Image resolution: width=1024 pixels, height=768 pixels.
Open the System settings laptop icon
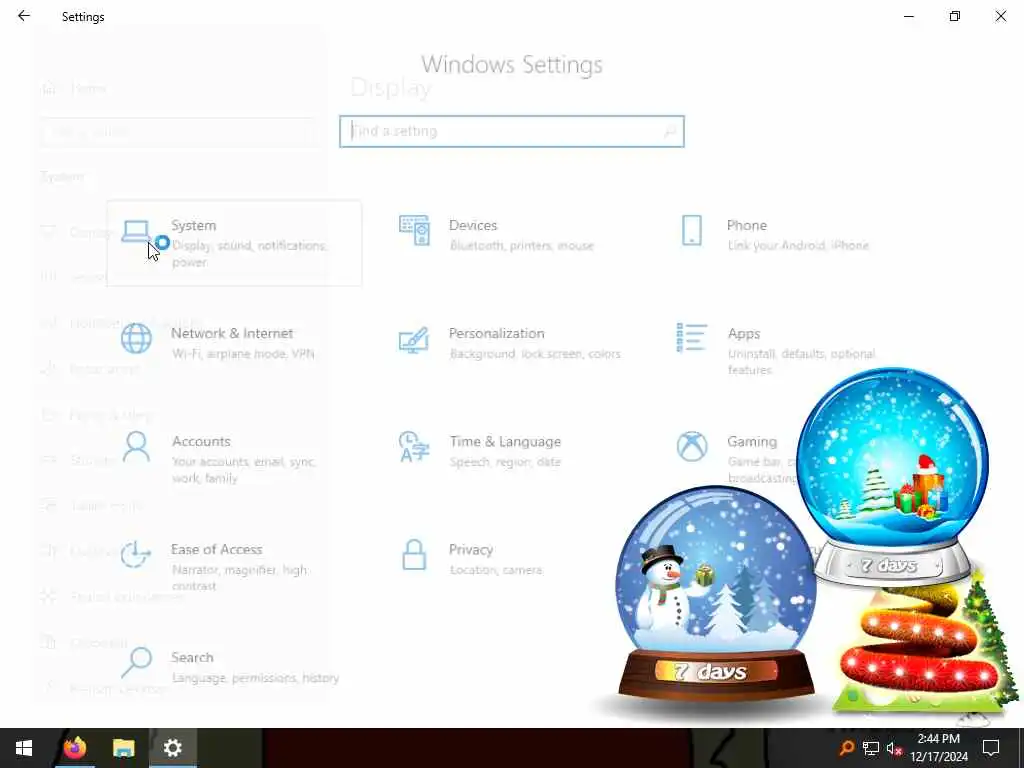coord(136,232)
